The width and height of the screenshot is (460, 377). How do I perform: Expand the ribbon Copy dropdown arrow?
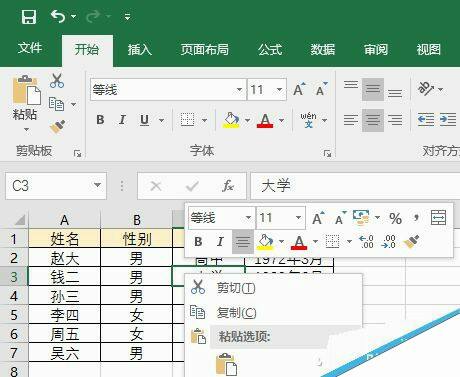(73, 104)
